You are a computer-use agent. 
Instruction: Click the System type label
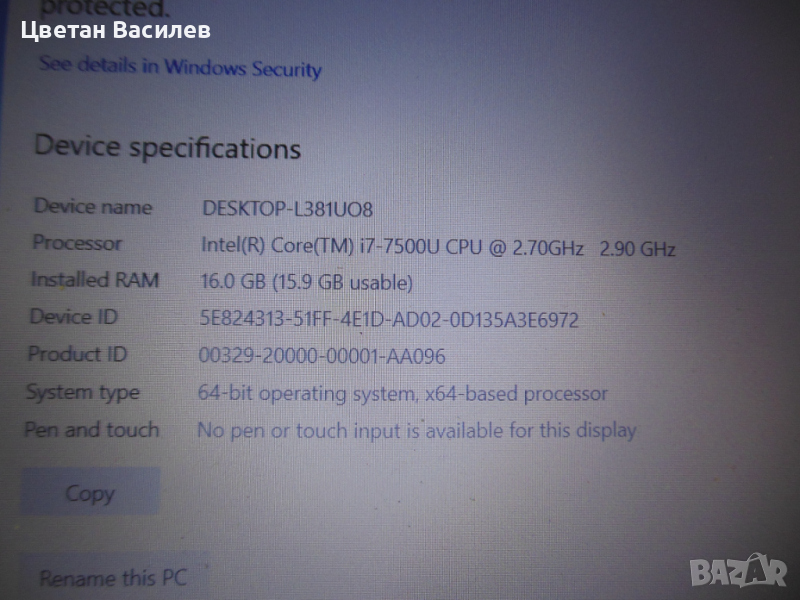[x=83, y=393]
